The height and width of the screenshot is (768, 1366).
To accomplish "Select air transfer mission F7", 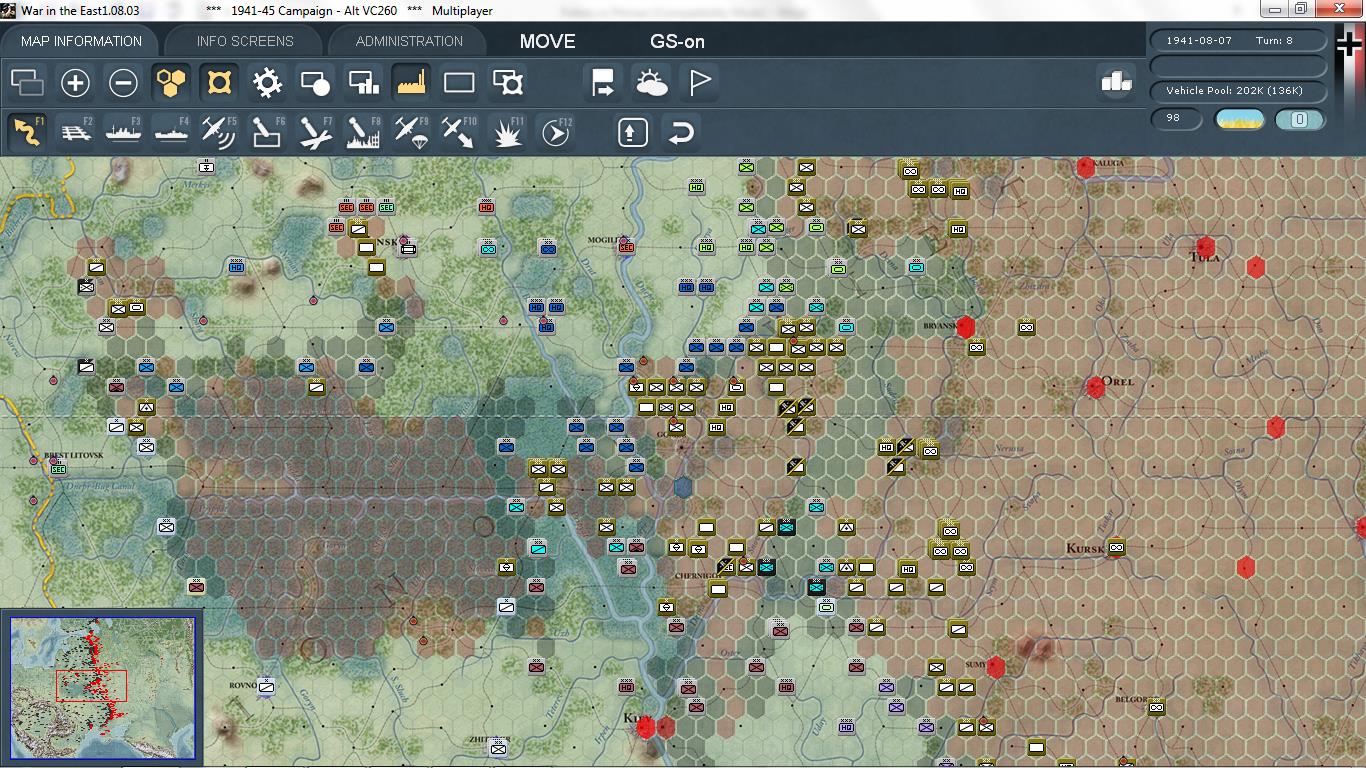I will (x=314, y=130).
